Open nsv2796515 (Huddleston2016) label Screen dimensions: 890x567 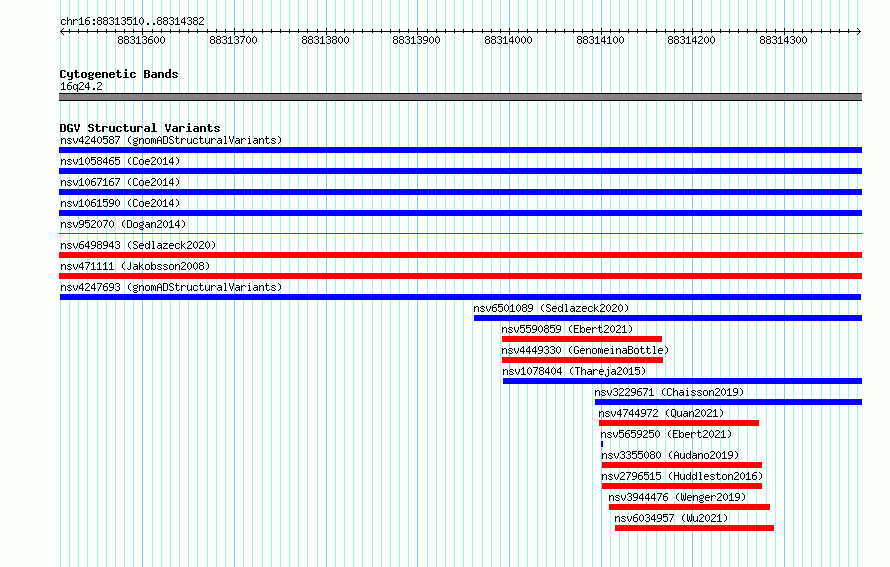coord(682,476)
